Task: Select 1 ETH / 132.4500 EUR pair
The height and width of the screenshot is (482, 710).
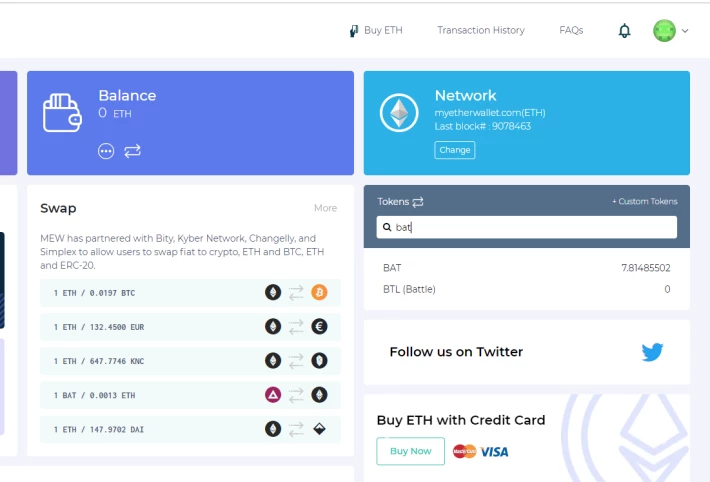Action: tap(190, 327)
